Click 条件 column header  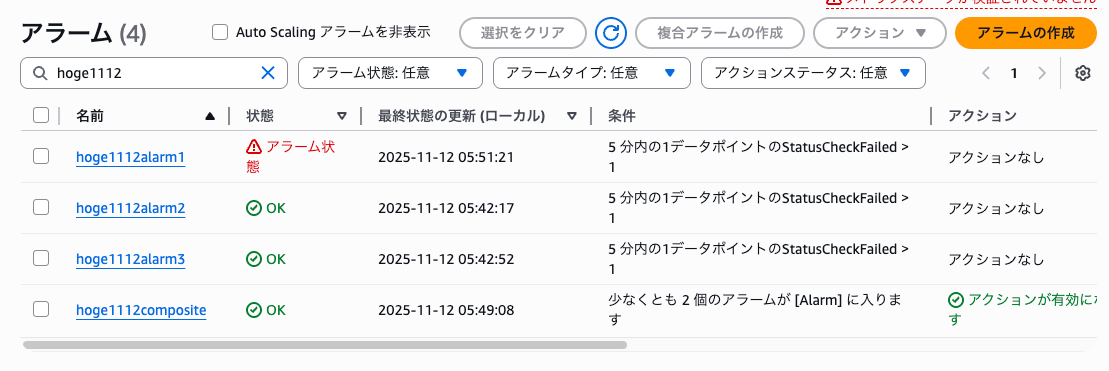[x=622, y=116]
